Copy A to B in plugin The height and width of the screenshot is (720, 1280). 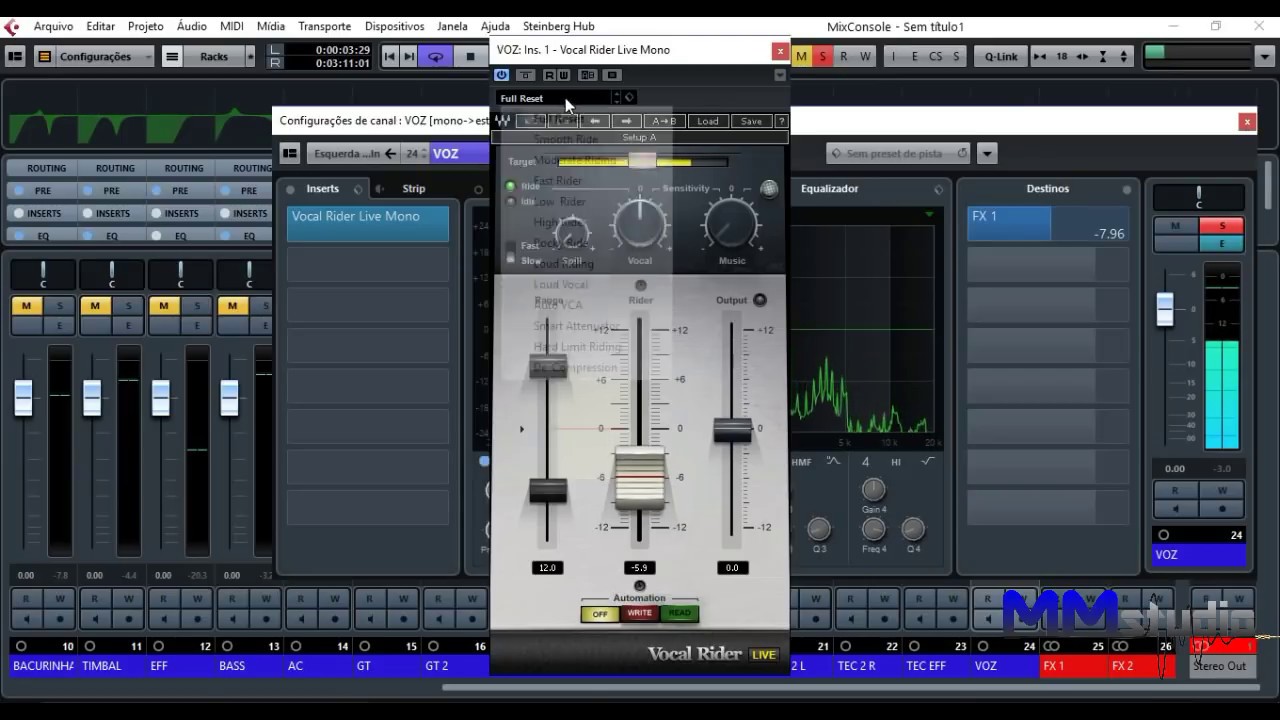pyautogui.click(x=664, y=121)
